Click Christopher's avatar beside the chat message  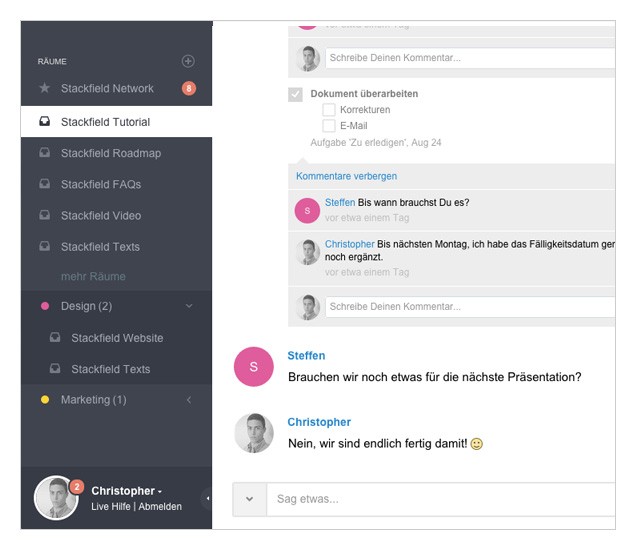(254, 433)
